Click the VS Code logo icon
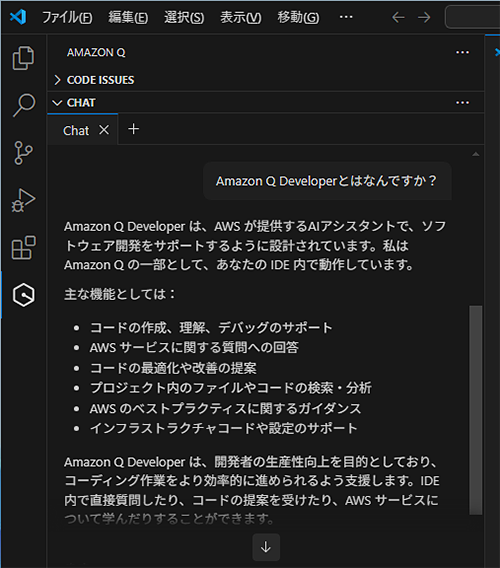The height and width of the screenshot is (568, 500). [18, 17]
